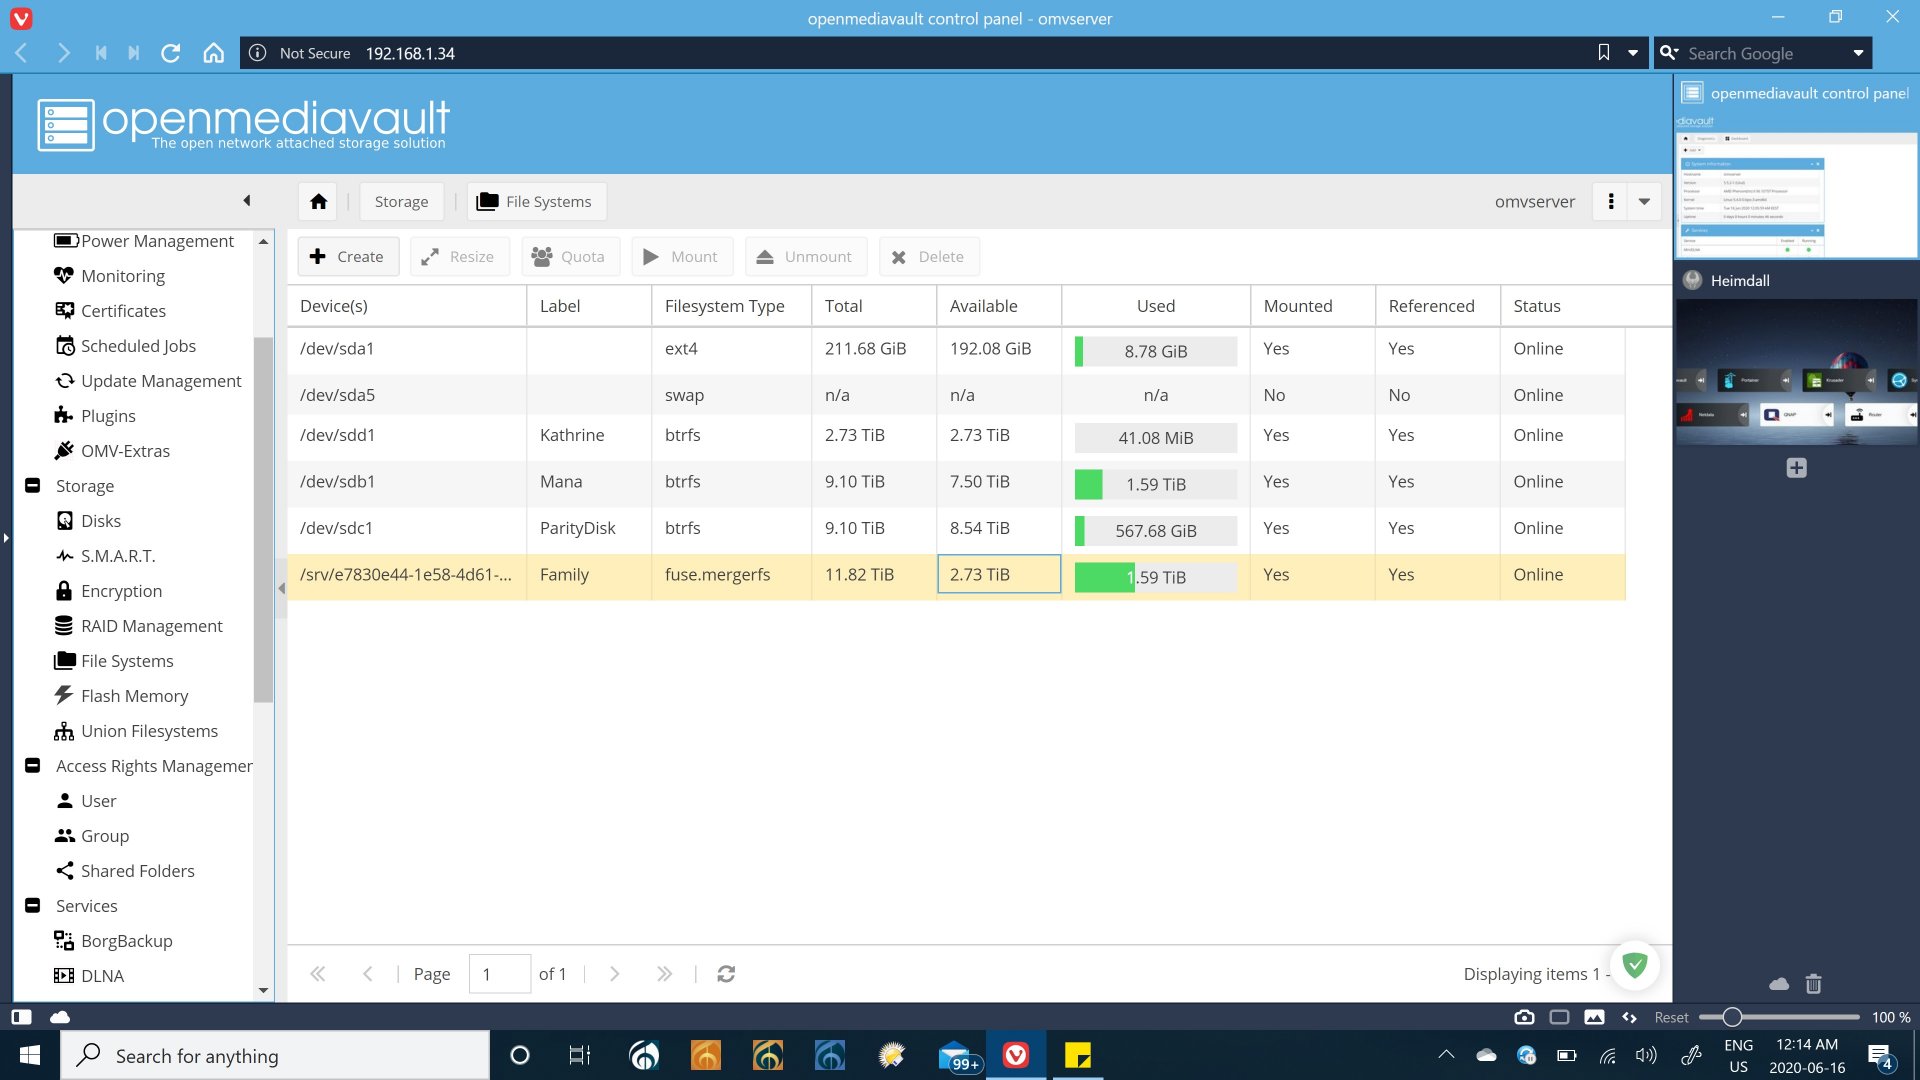Viewport: 1920px width, 1080px height.
Task: Collapse the navigation sidebar arrow
Action: [247, 201]
